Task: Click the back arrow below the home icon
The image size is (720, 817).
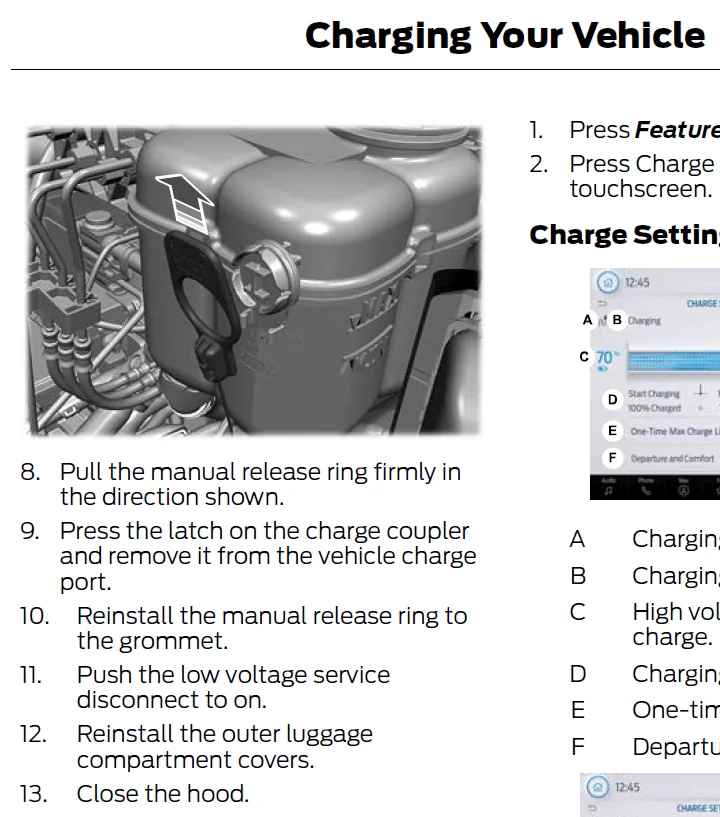Action: point(603,303)
